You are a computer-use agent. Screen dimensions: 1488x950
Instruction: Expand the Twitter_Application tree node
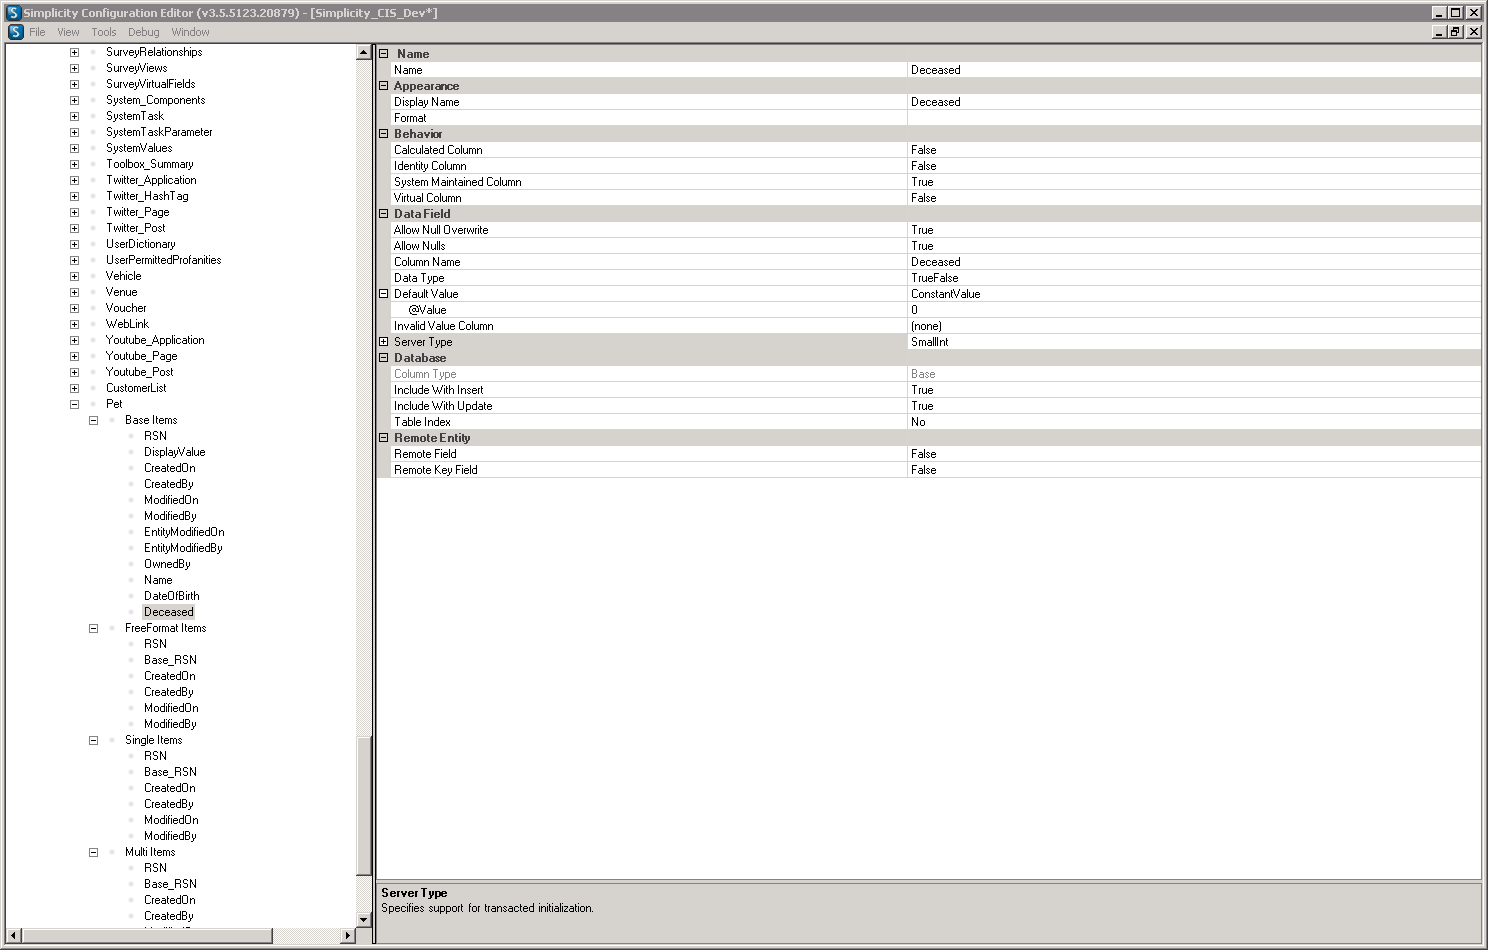74,180
